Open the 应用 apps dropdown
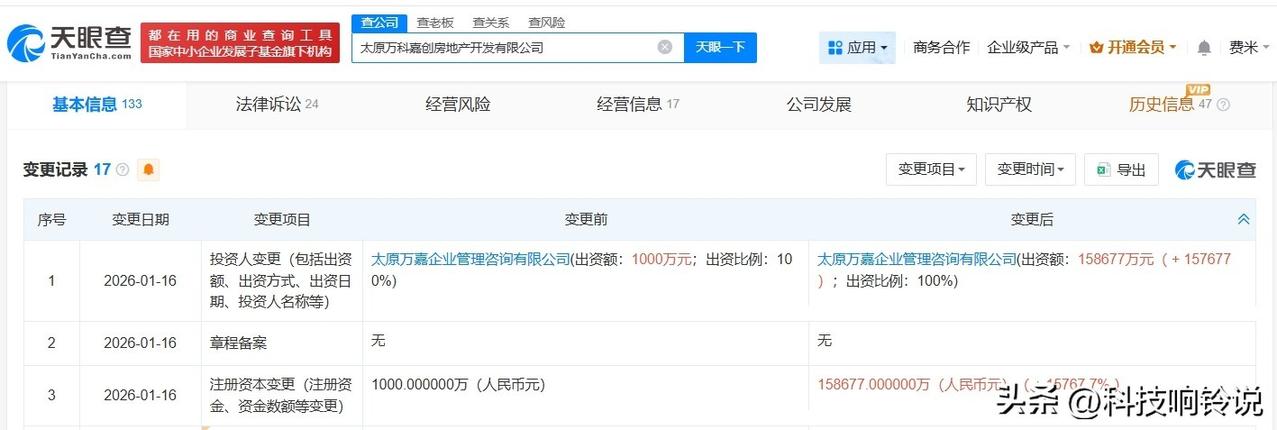The image size is (1277, 430). 857,47
